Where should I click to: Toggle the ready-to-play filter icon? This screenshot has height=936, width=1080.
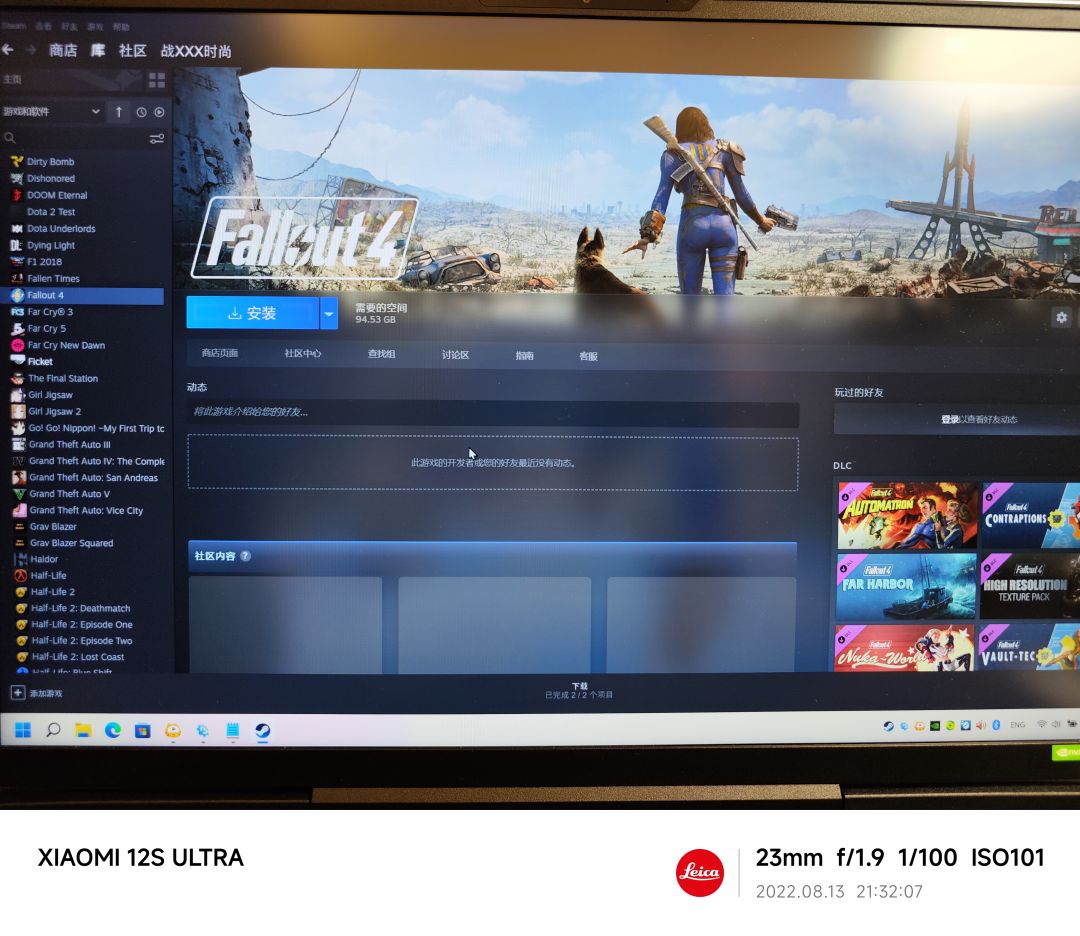pyautogui.click(x=159, y=112)
